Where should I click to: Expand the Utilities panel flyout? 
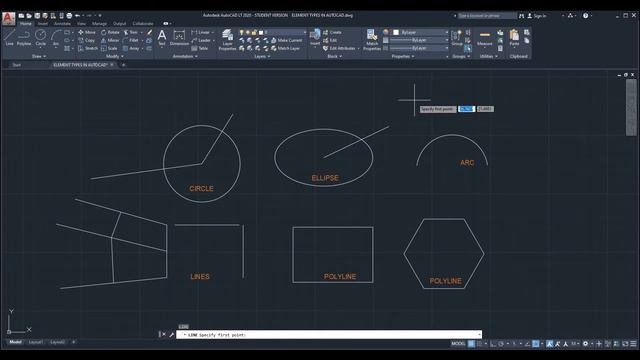[489, 56]
